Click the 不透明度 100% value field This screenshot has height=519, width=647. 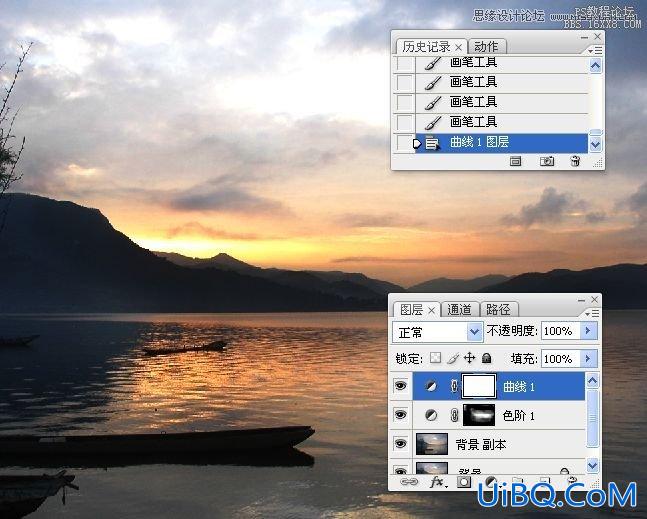point(561,331)
